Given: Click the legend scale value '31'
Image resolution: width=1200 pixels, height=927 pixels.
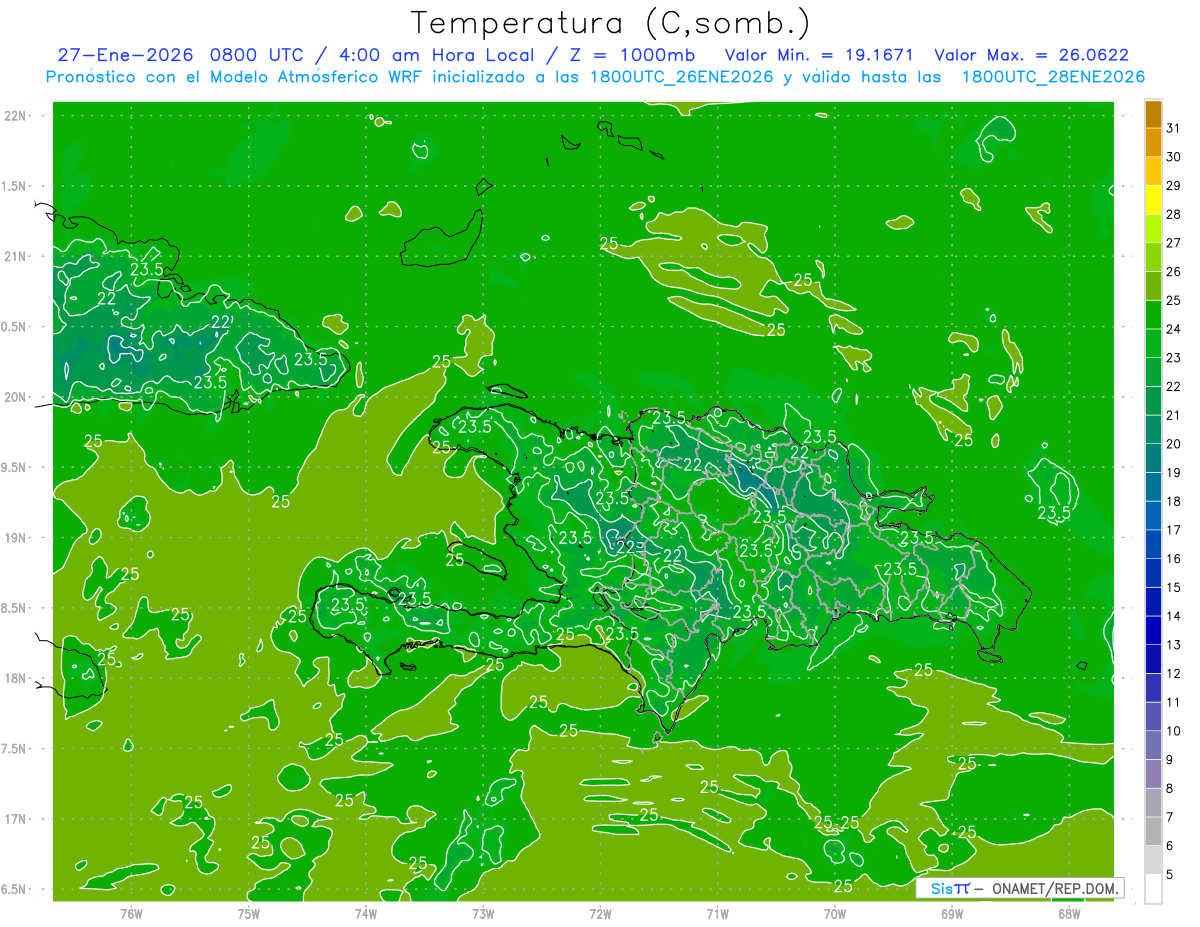Looking at the screenshot, I should pyautogui.click(x=1174, y=128).
